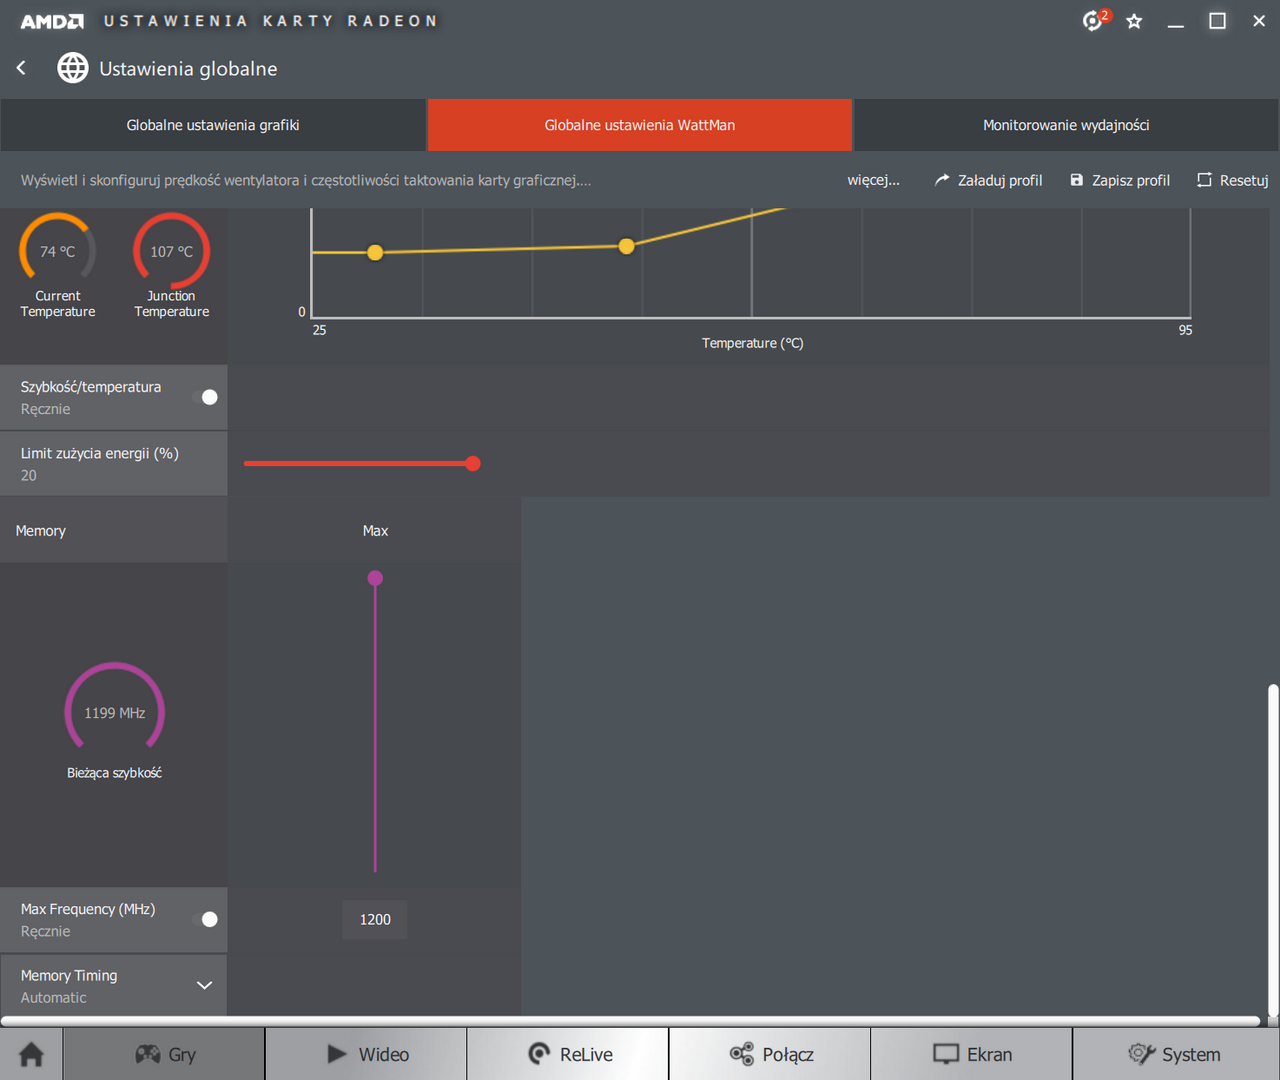This screenshot has width=1280, height=1080.
Task: Click the Resetuj icon
Action: pos(1204,180)
